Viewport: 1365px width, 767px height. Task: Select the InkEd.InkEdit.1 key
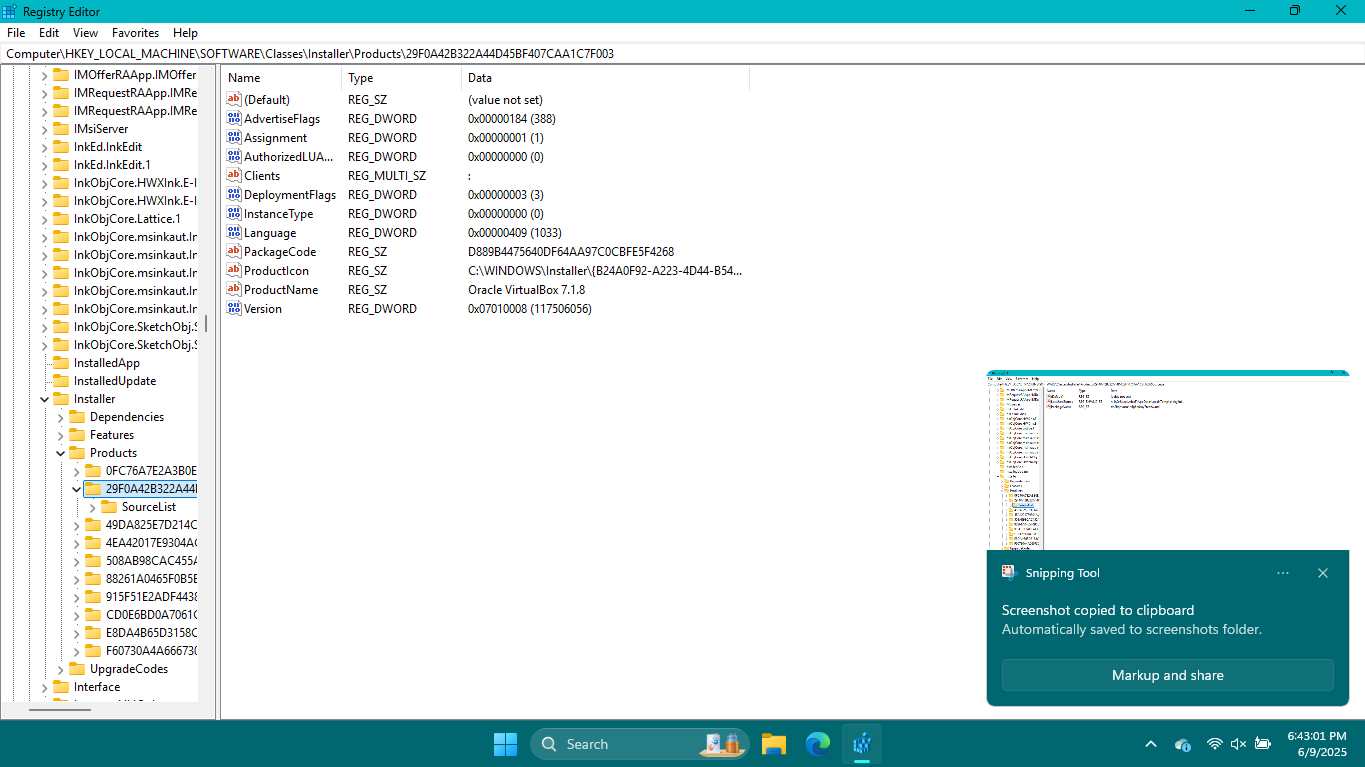pos(112,165)
